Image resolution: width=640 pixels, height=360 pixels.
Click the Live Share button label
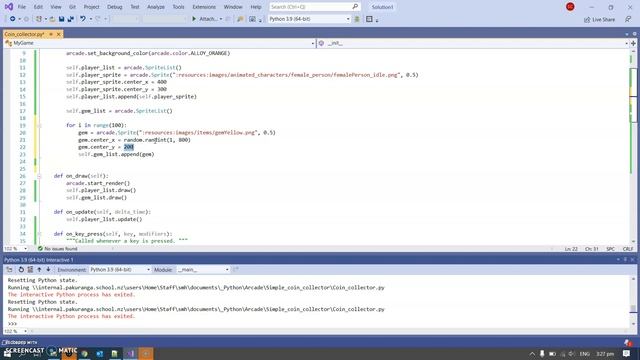(603, 20)
